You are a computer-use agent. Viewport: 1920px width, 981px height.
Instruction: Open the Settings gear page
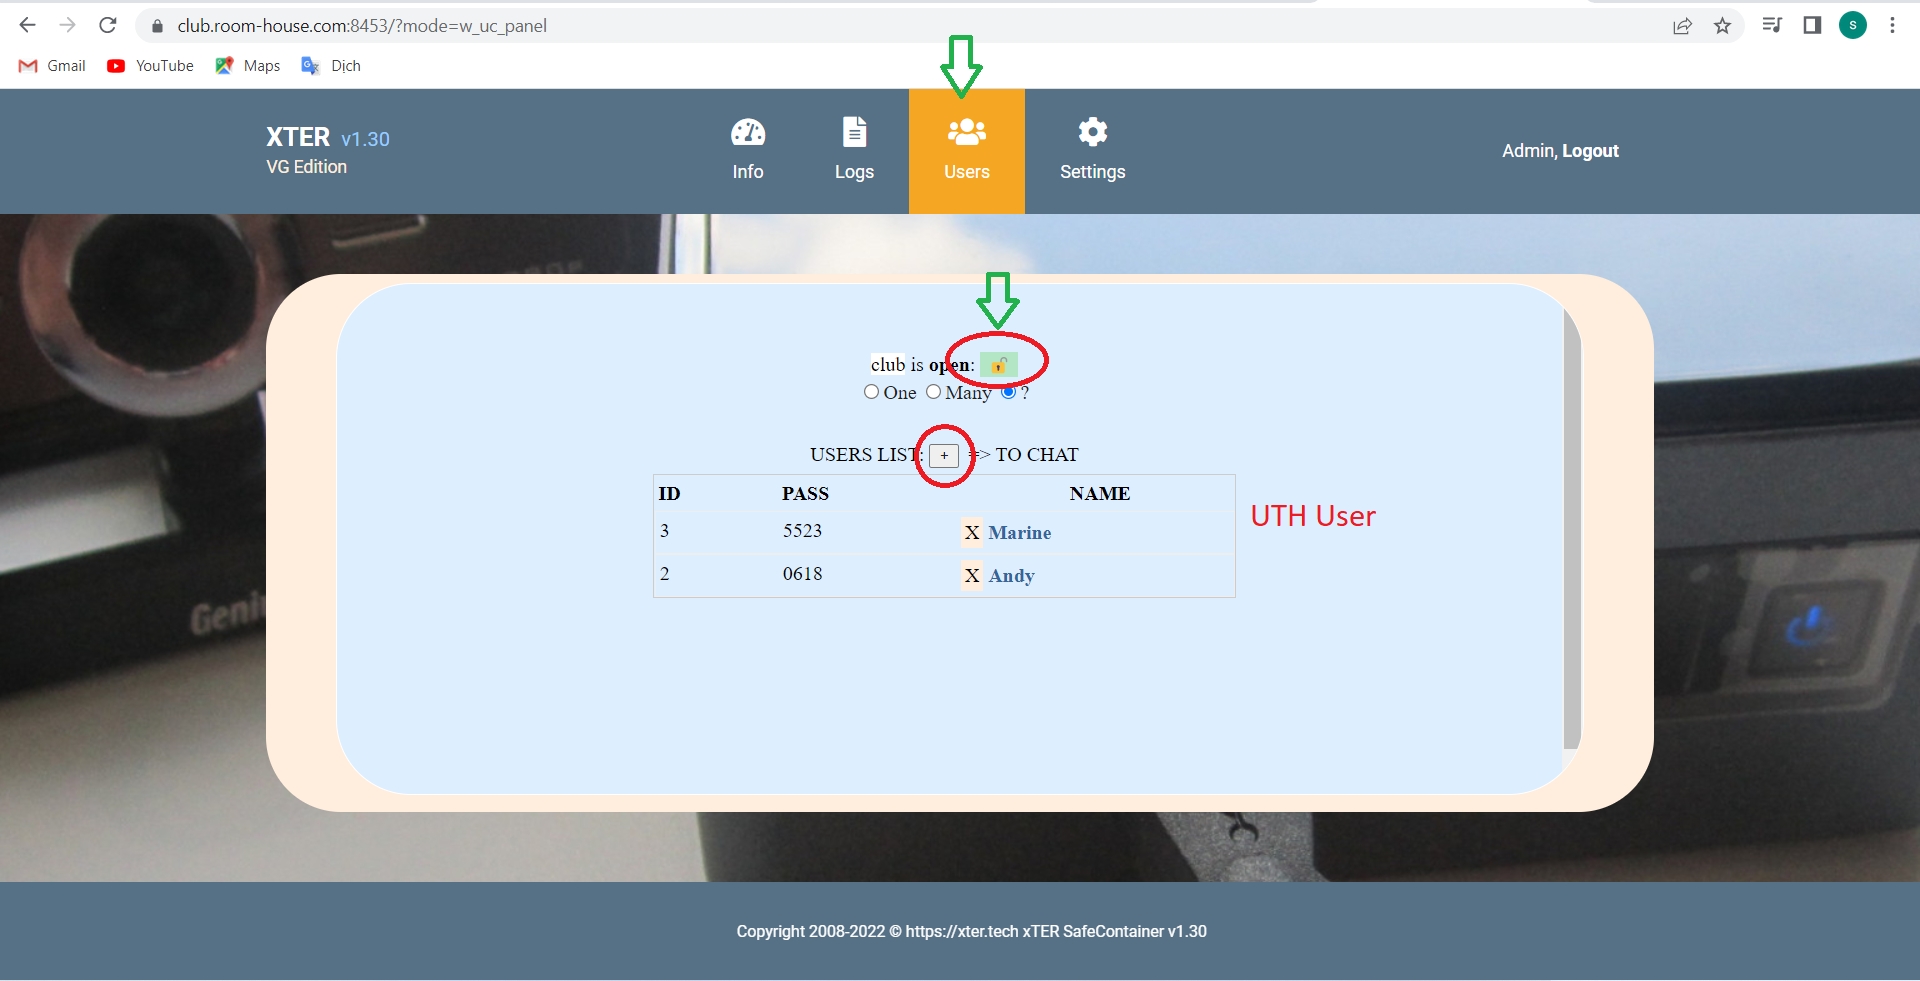tap(1092, 150)
